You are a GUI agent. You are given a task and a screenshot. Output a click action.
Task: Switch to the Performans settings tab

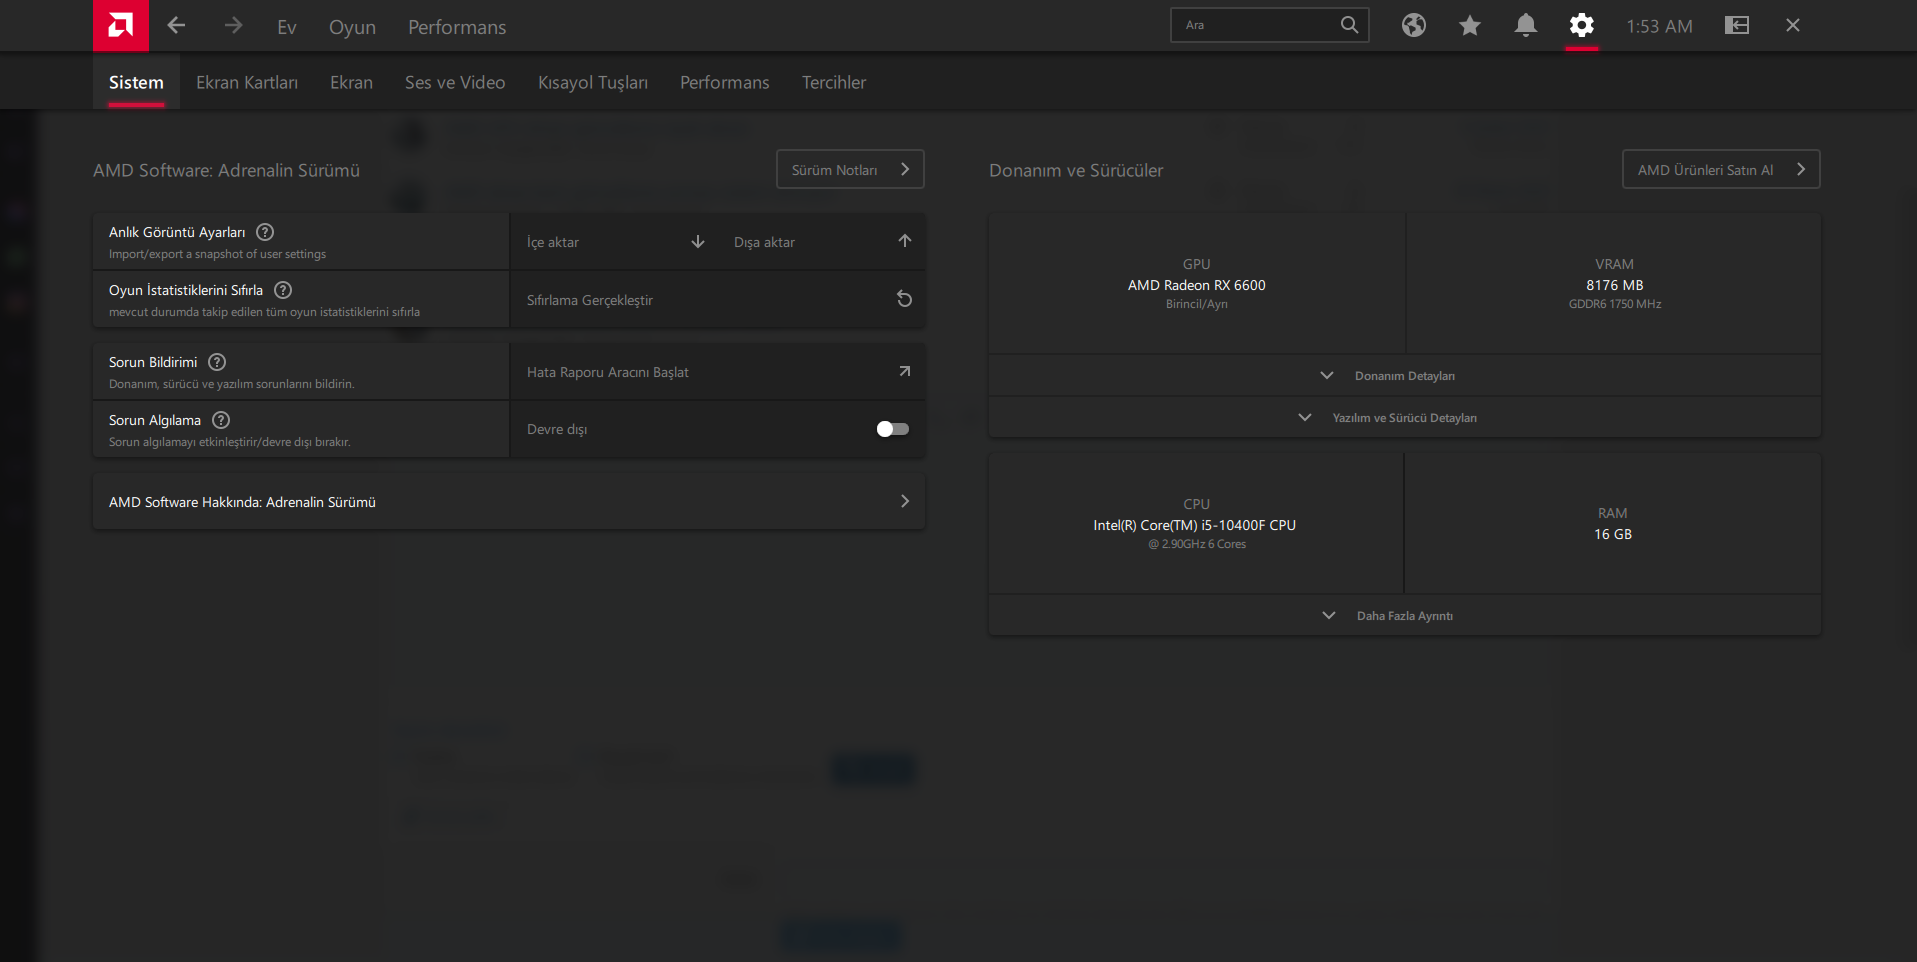click(x=725, y=82)
